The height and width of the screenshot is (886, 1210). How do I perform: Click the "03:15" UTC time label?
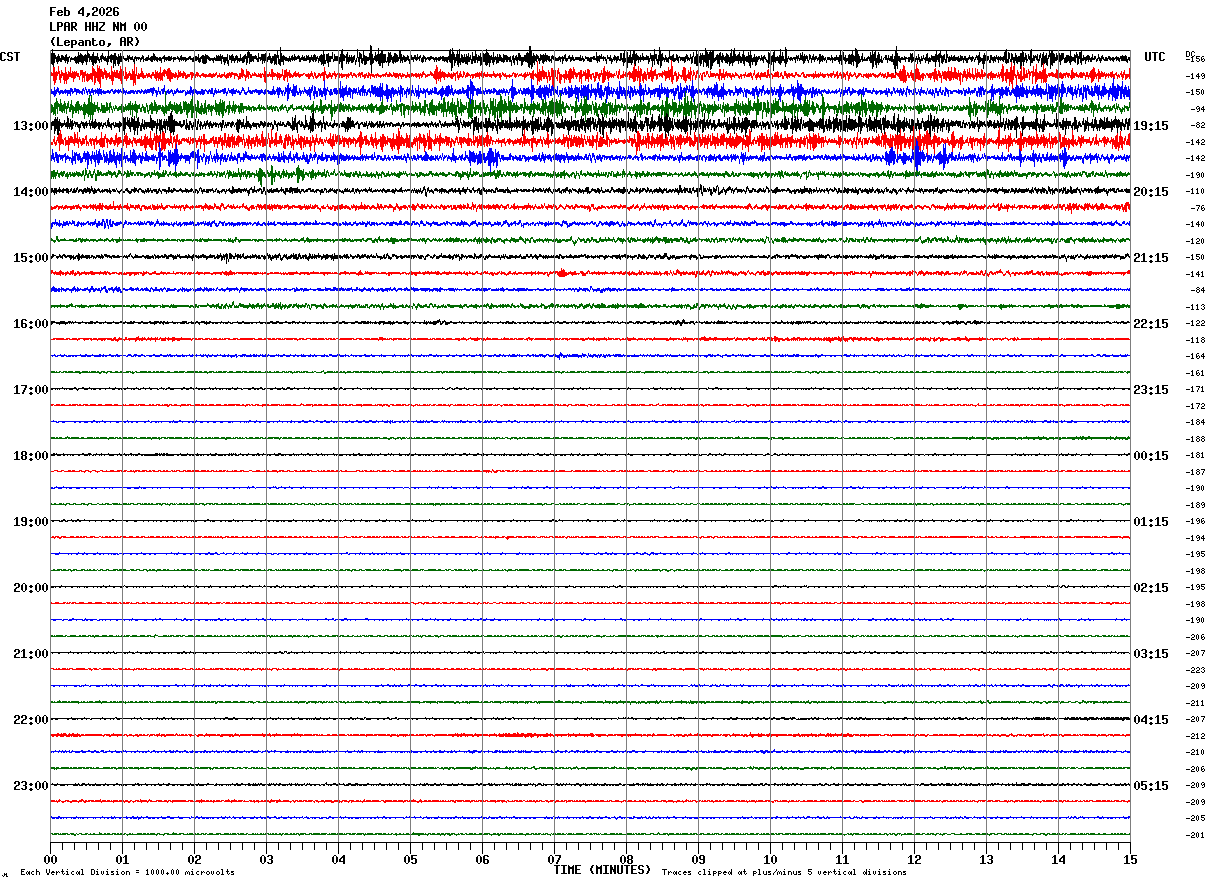click(1150, 654)
